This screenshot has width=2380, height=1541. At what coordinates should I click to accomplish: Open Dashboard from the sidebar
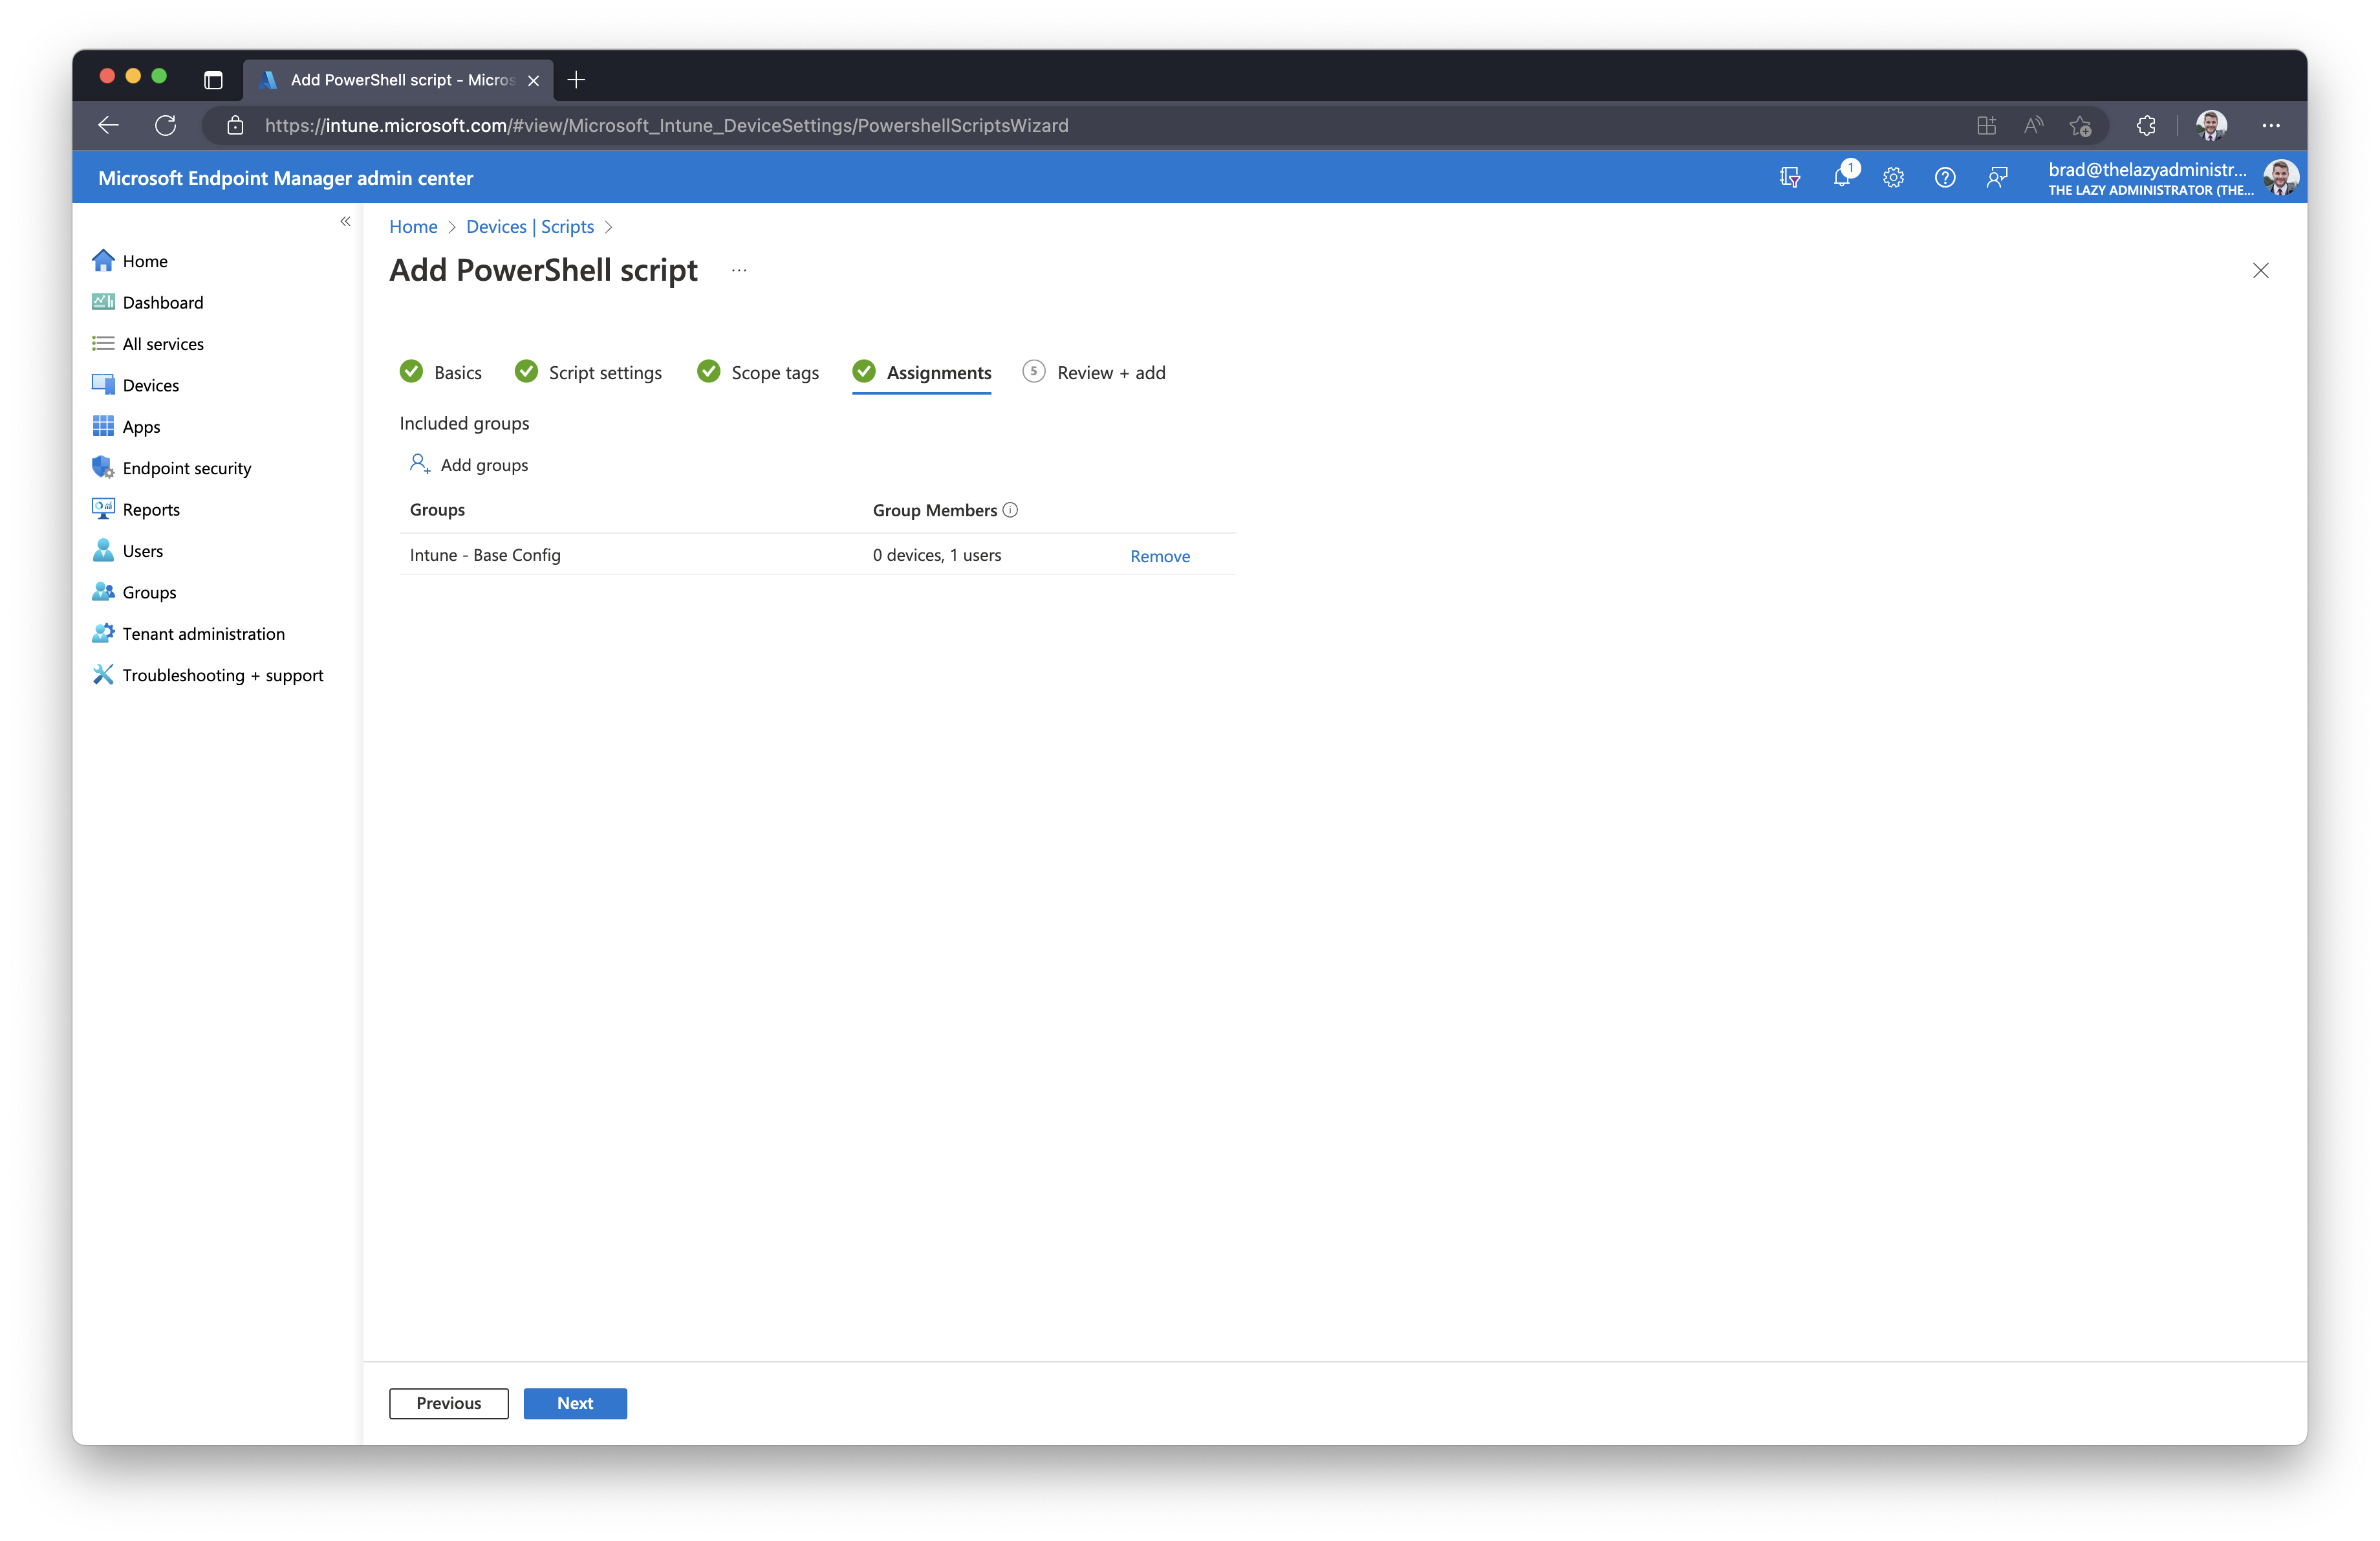pyautogui.click(x=148, y=302)
